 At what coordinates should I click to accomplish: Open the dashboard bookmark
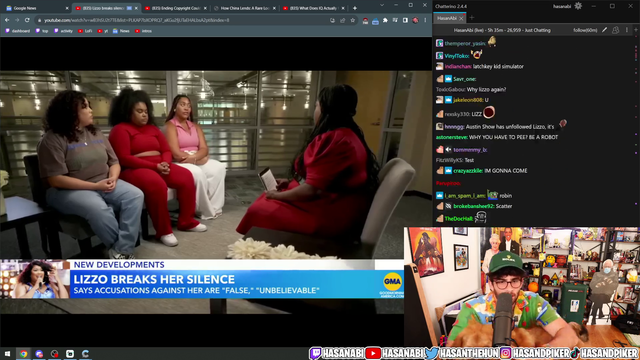coord(18,31)
